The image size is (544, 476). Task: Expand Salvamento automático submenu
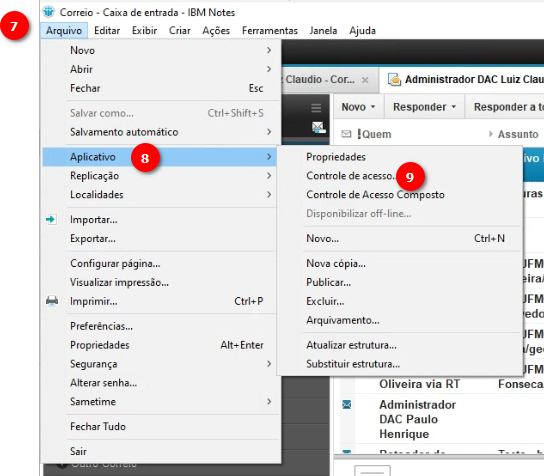coord(160,132)
